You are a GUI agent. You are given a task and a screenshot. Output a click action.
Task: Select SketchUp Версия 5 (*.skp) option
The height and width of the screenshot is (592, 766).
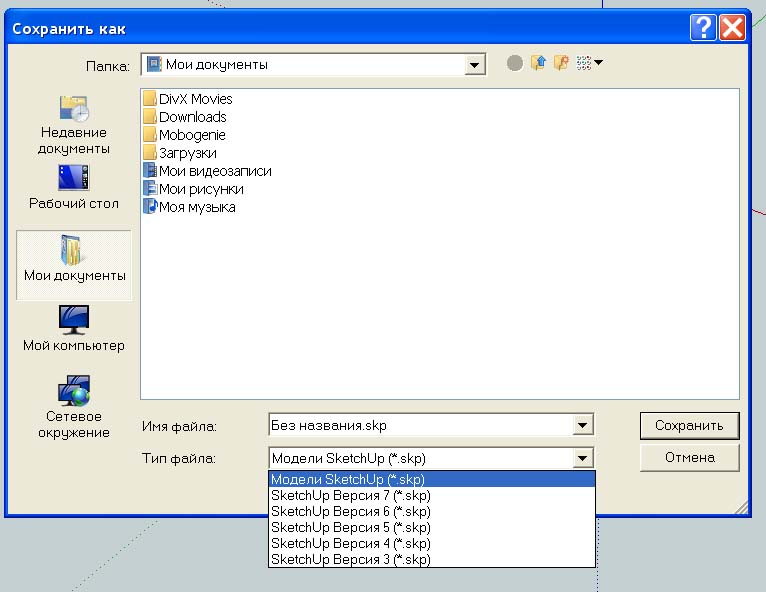(350, 527)
